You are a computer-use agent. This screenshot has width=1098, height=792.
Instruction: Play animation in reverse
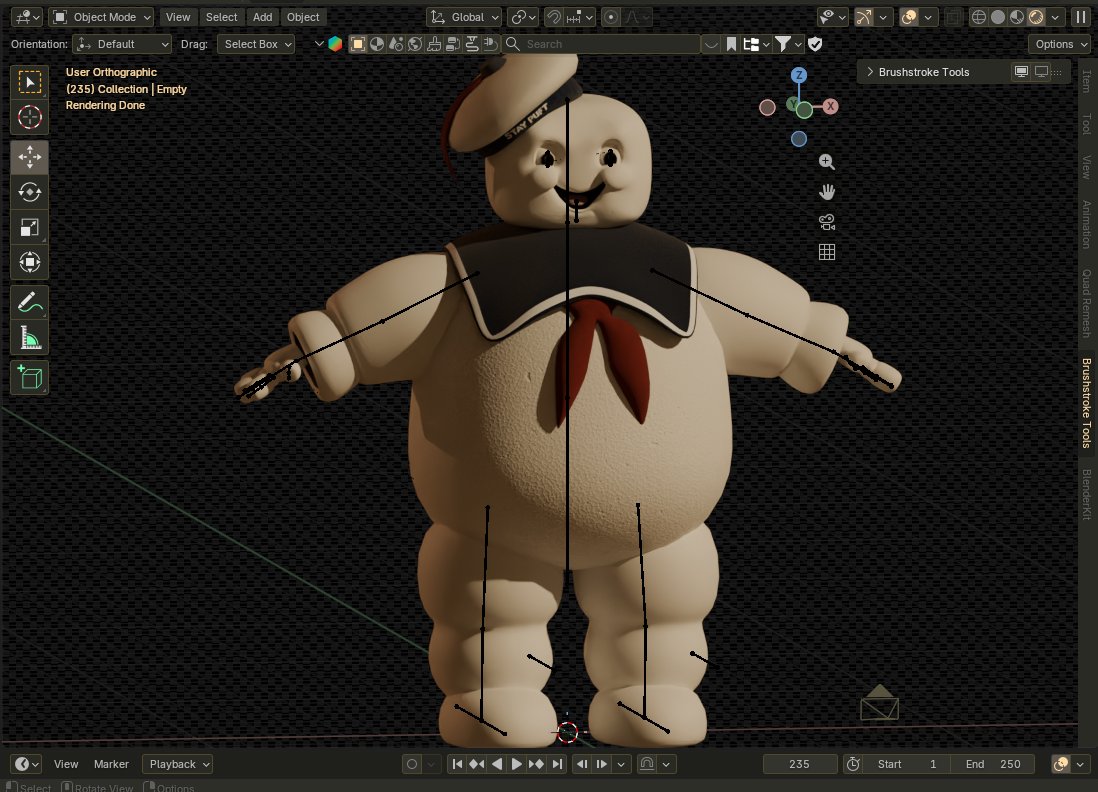(x=496, y=764)
